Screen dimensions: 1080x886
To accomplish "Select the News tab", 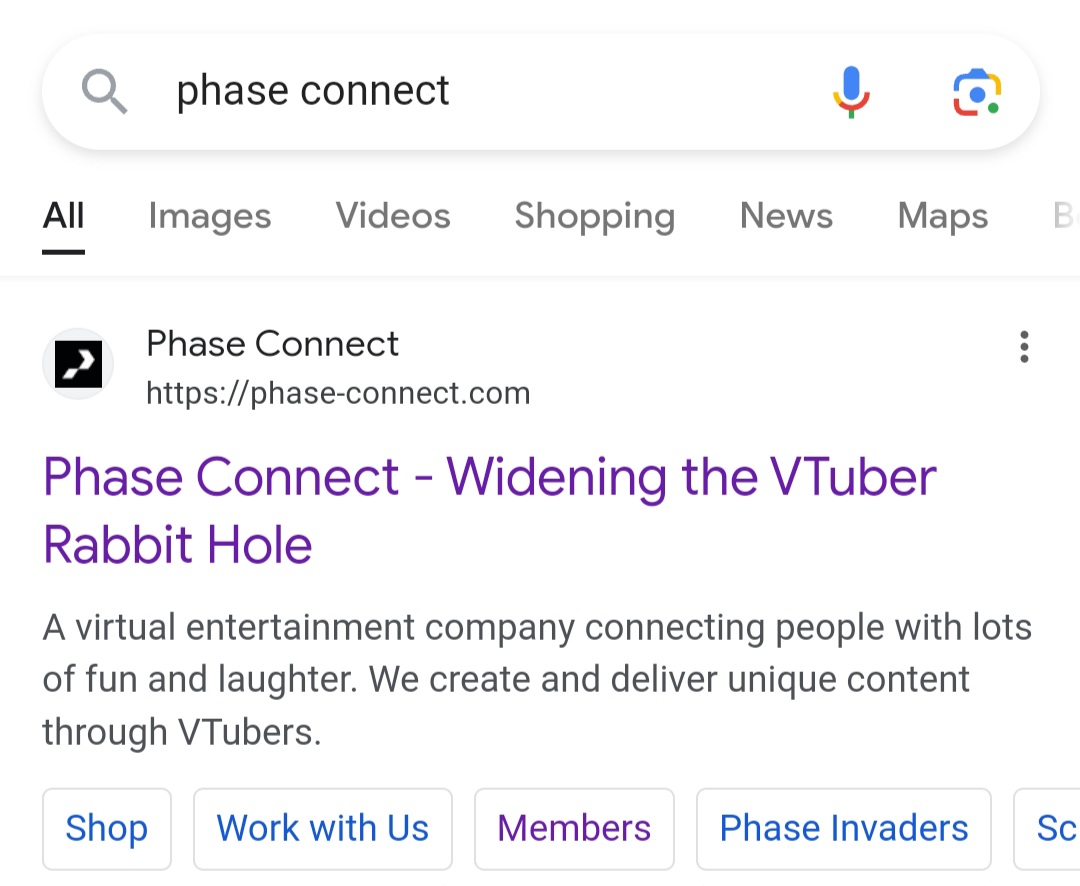I will click(x=787, y=216).
